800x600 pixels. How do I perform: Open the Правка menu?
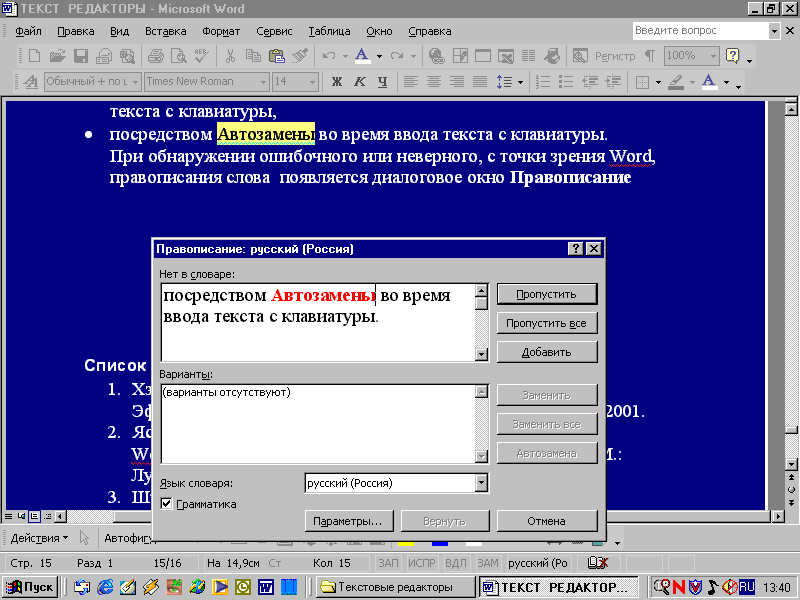[x=76, y=31]
